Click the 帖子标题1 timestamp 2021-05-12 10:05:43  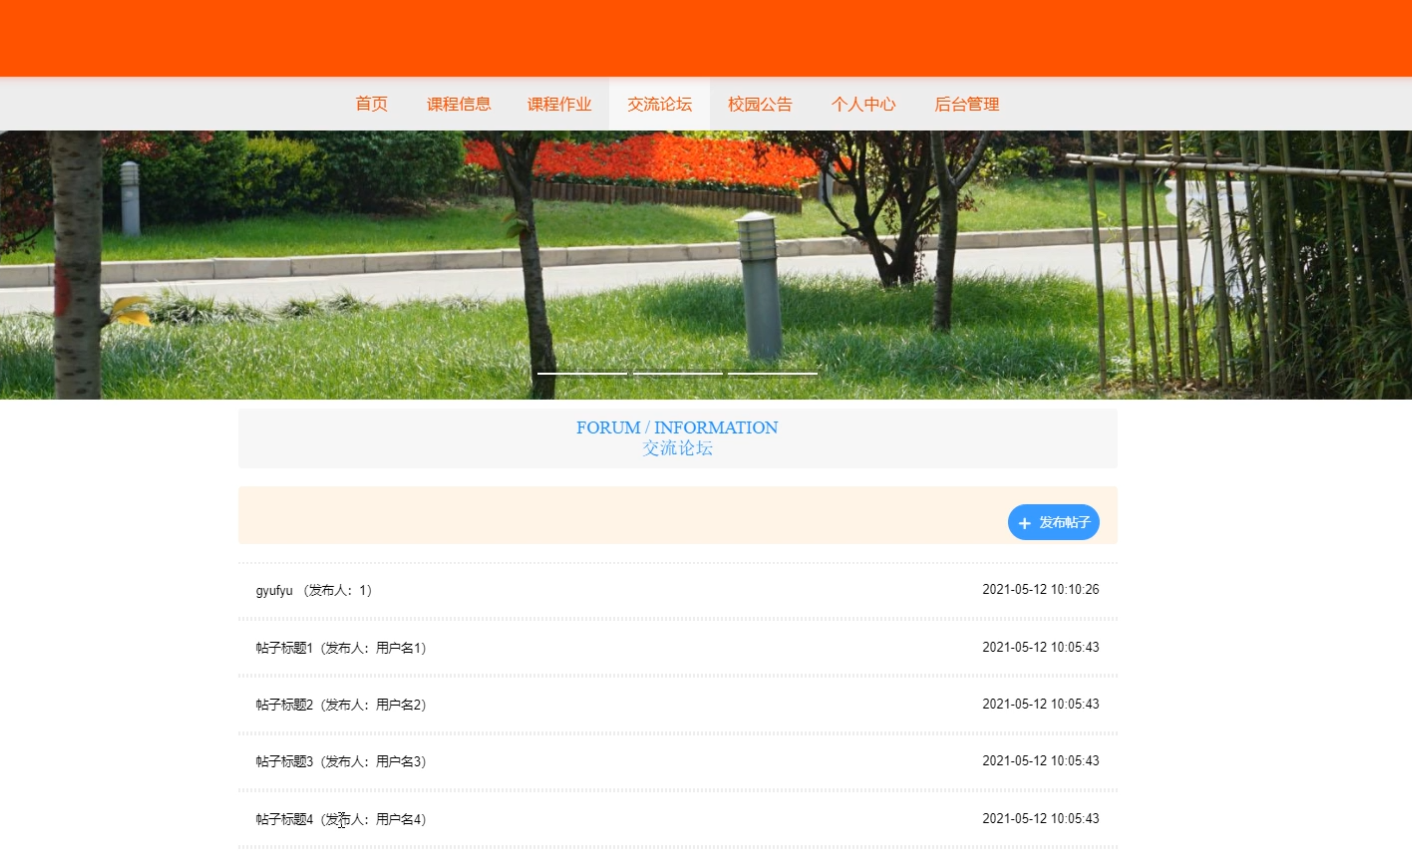click(1040, 648)
